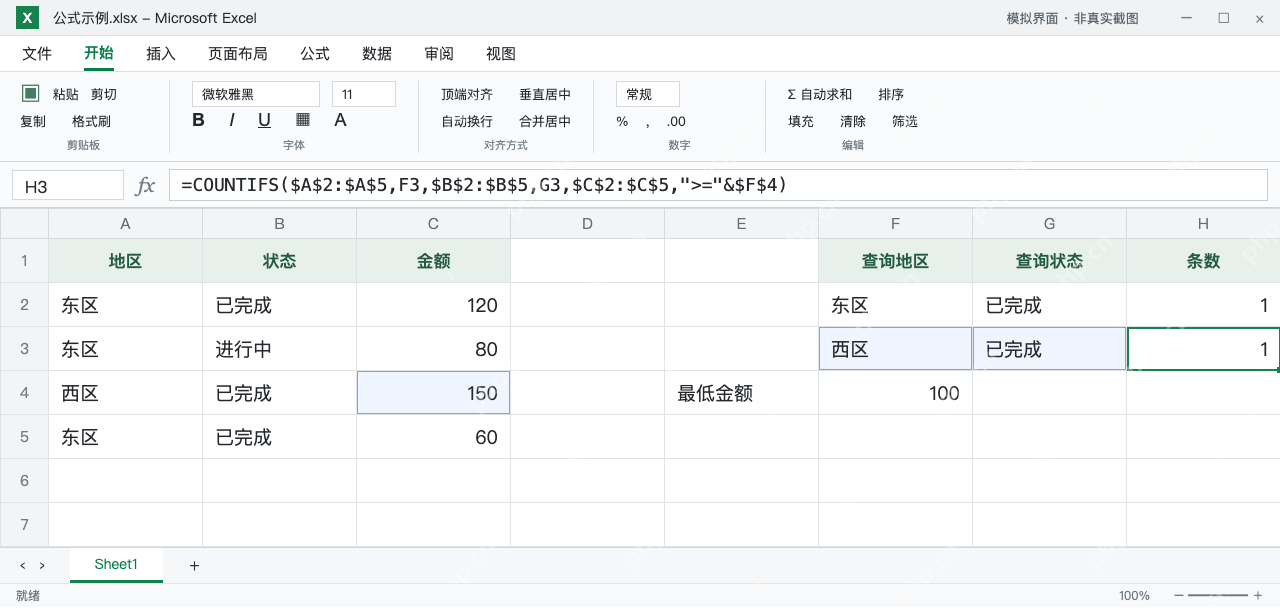
Task: Apply percent number format
Action: pyautogui.click(x=622, y=121)
